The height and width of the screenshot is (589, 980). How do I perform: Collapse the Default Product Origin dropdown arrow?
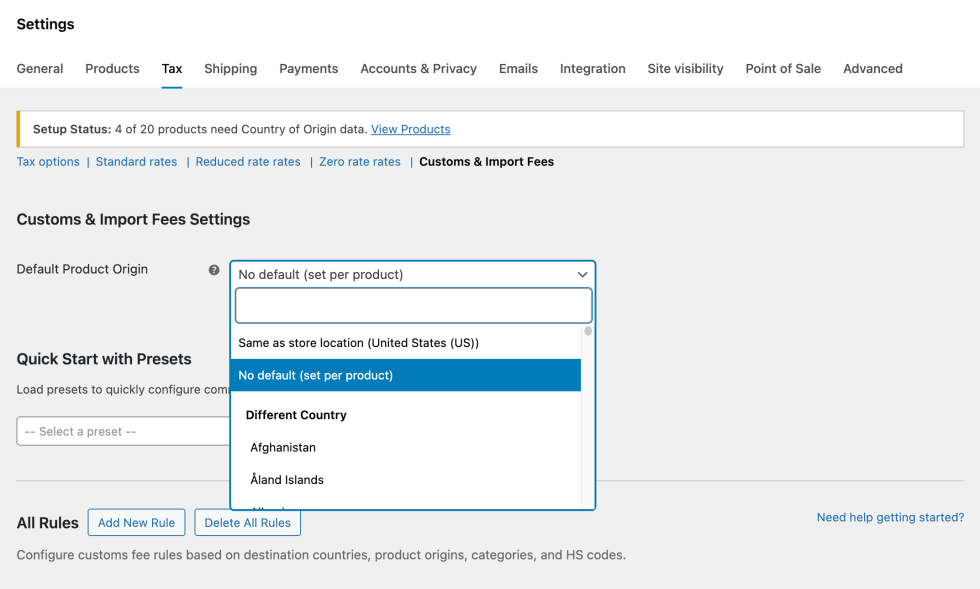(x=582, y=274)
